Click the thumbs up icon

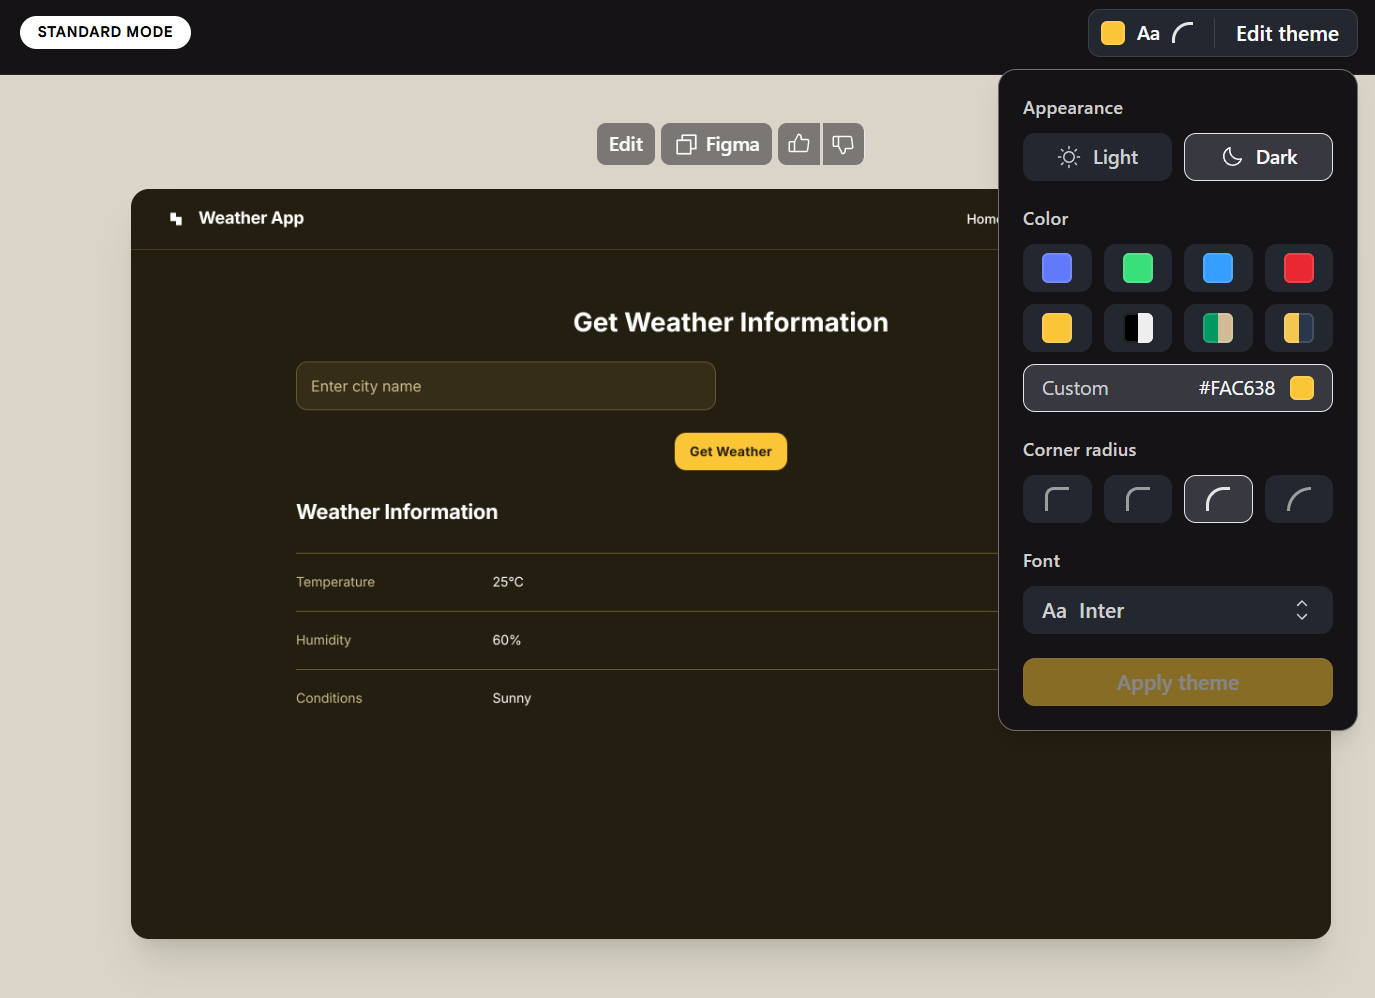click(799, 144)
